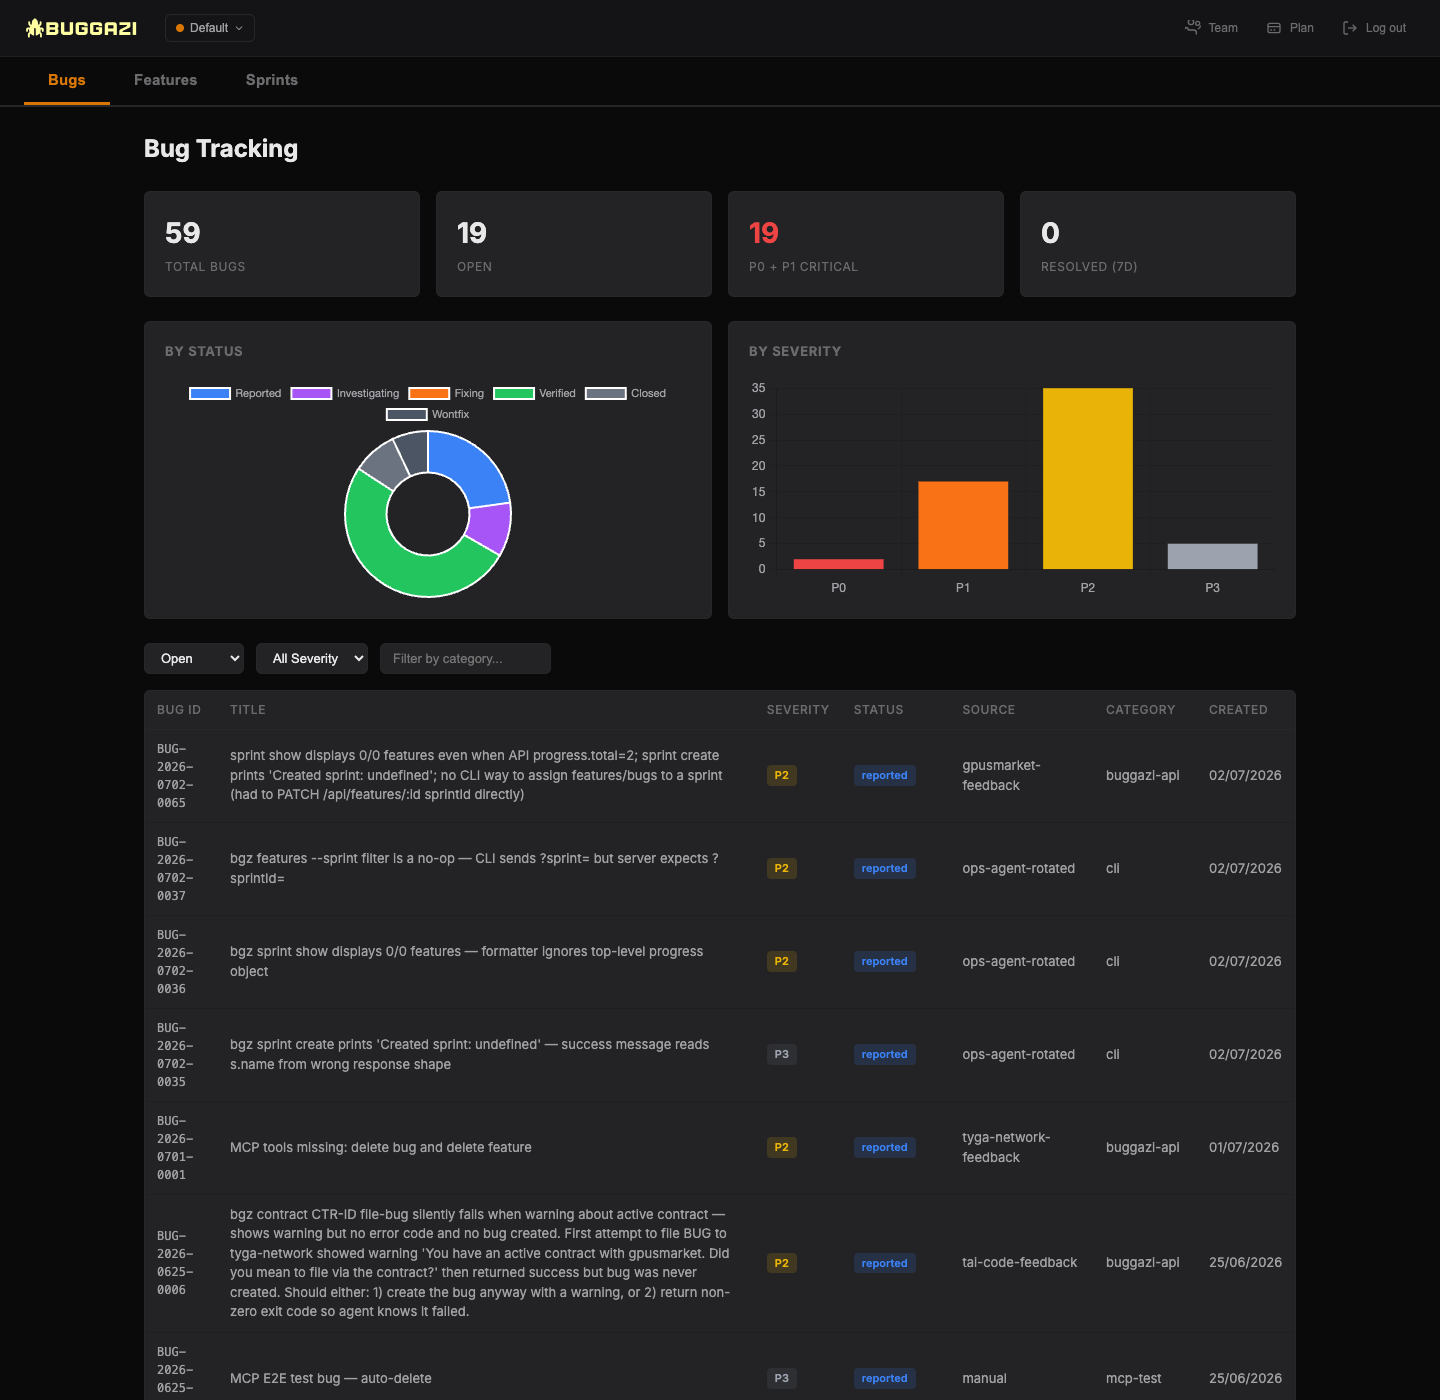Image resolution: width=1440 pixels, height=1400 pixels.
Task: Click the mcp-test category cell
Action: tap(1134, 1379)
